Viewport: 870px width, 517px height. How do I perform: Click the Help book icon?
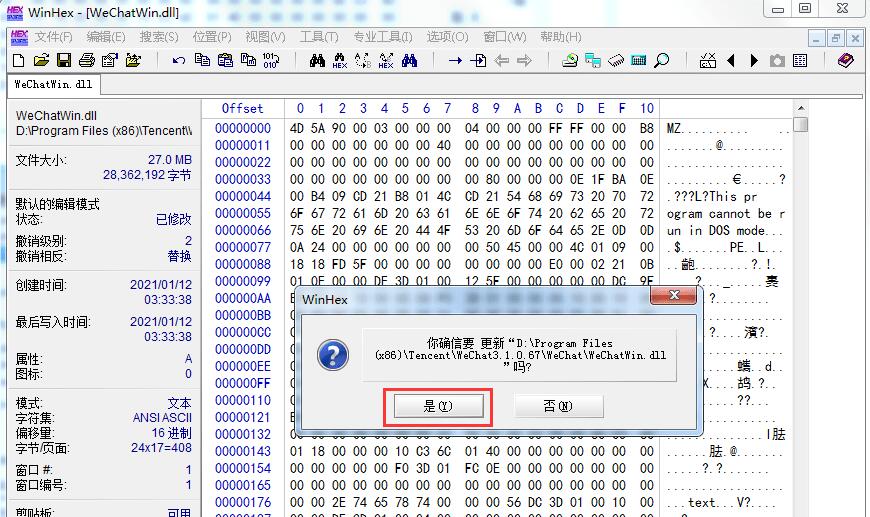(846, 61)
